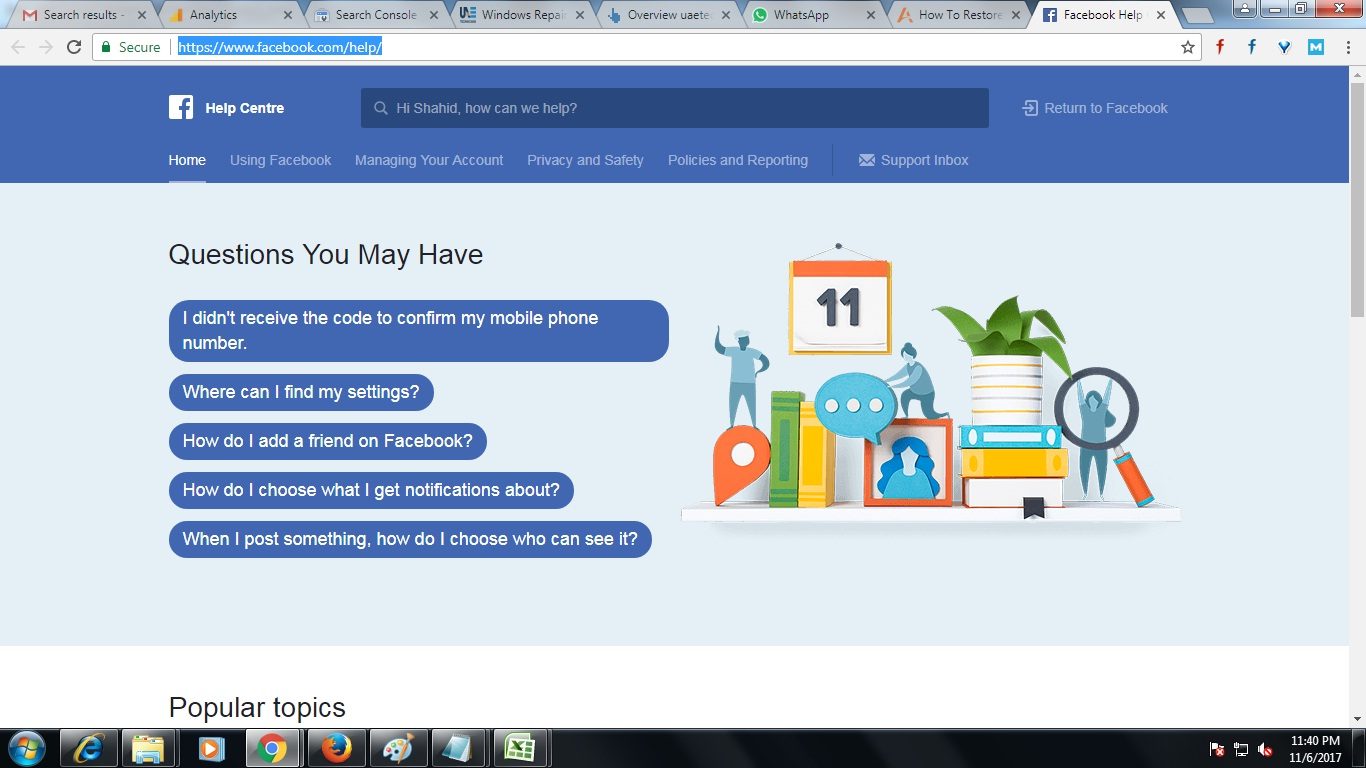
Task: Open the Windows Start button
Action: coord(26,748)
